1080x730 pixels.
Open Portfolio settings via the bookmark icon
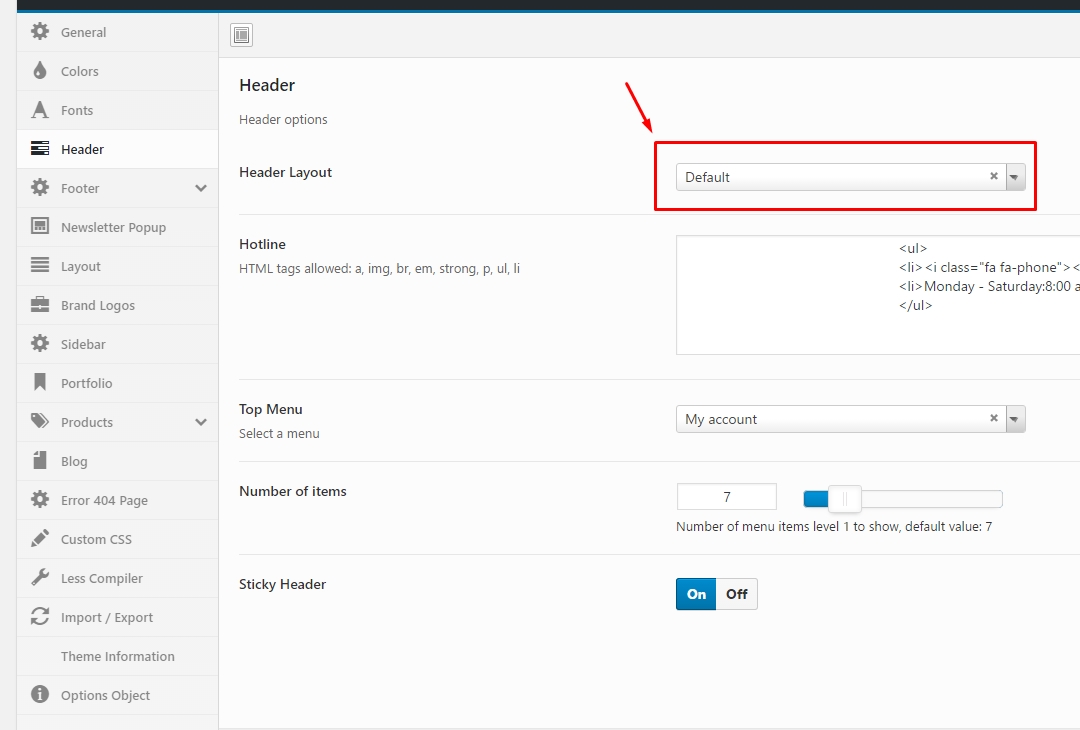(x=39, y=383)
